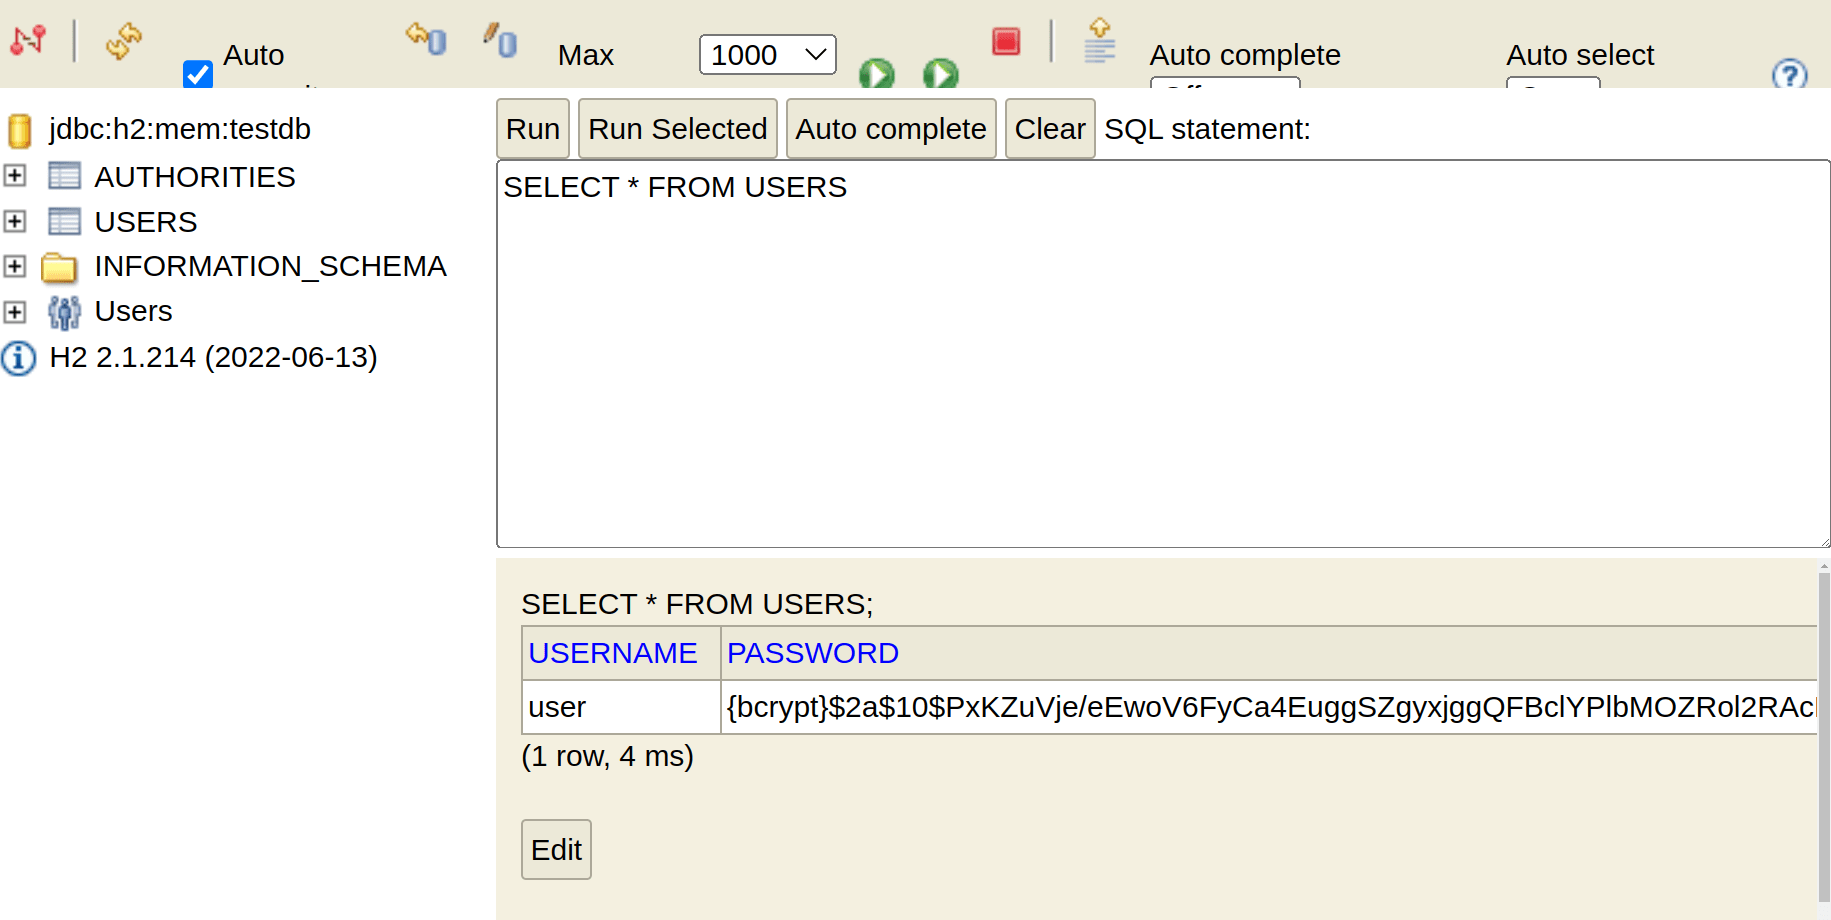Select the Rollback icon
Viewport: 1831px width, 920px height.
[x=425, y=40]
